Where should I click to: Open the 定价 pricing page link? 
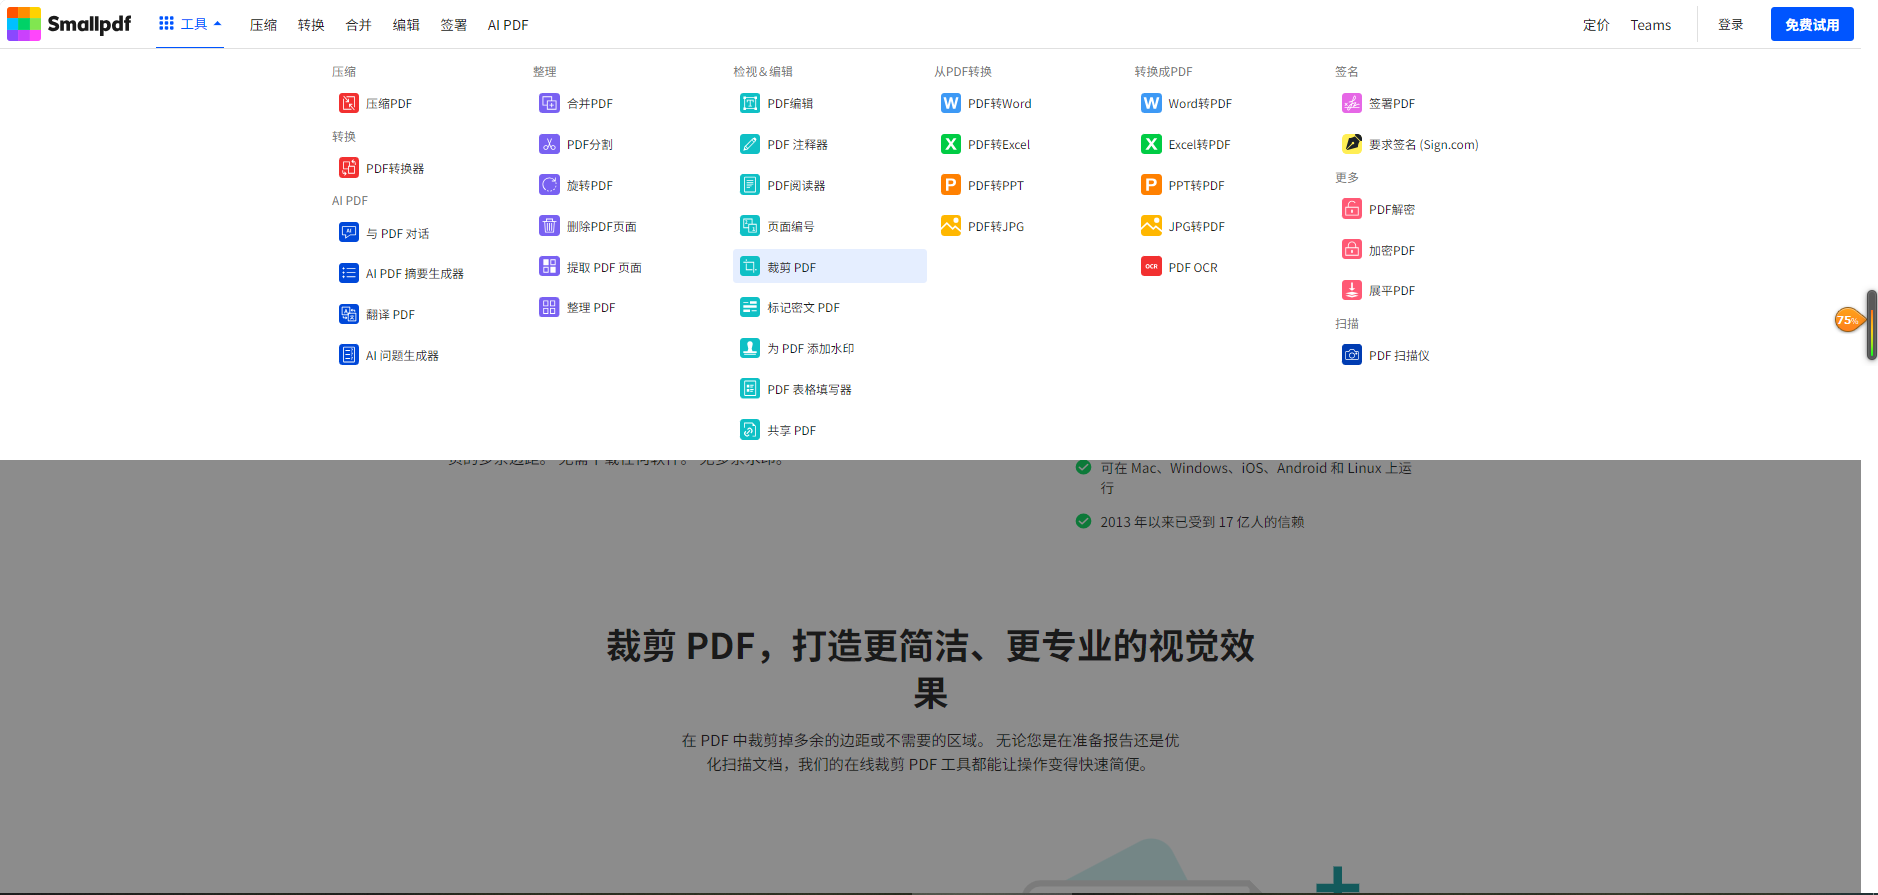coord(1596,25)
